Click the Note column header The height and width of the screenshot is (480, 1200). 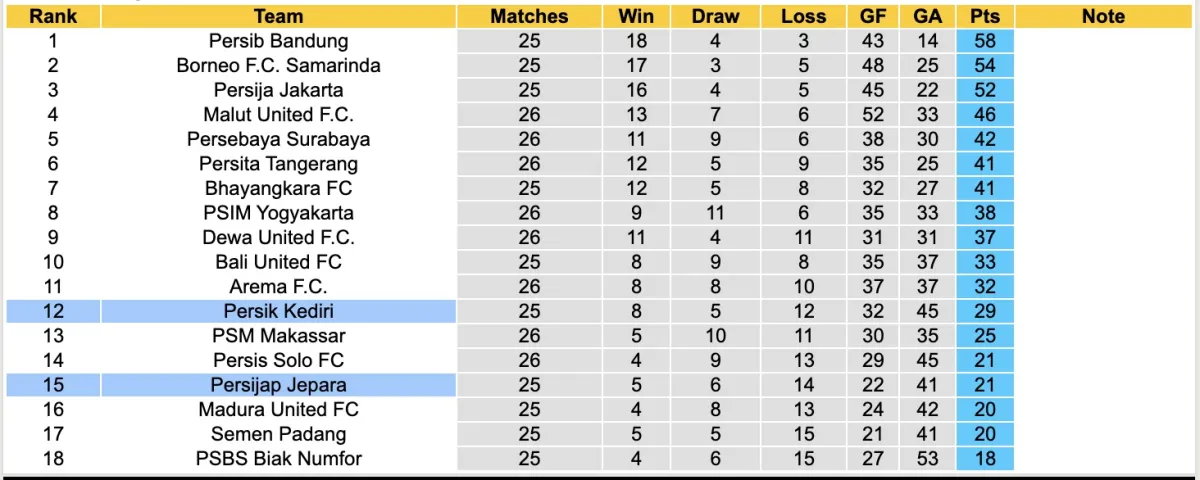tap(1103, 16)
